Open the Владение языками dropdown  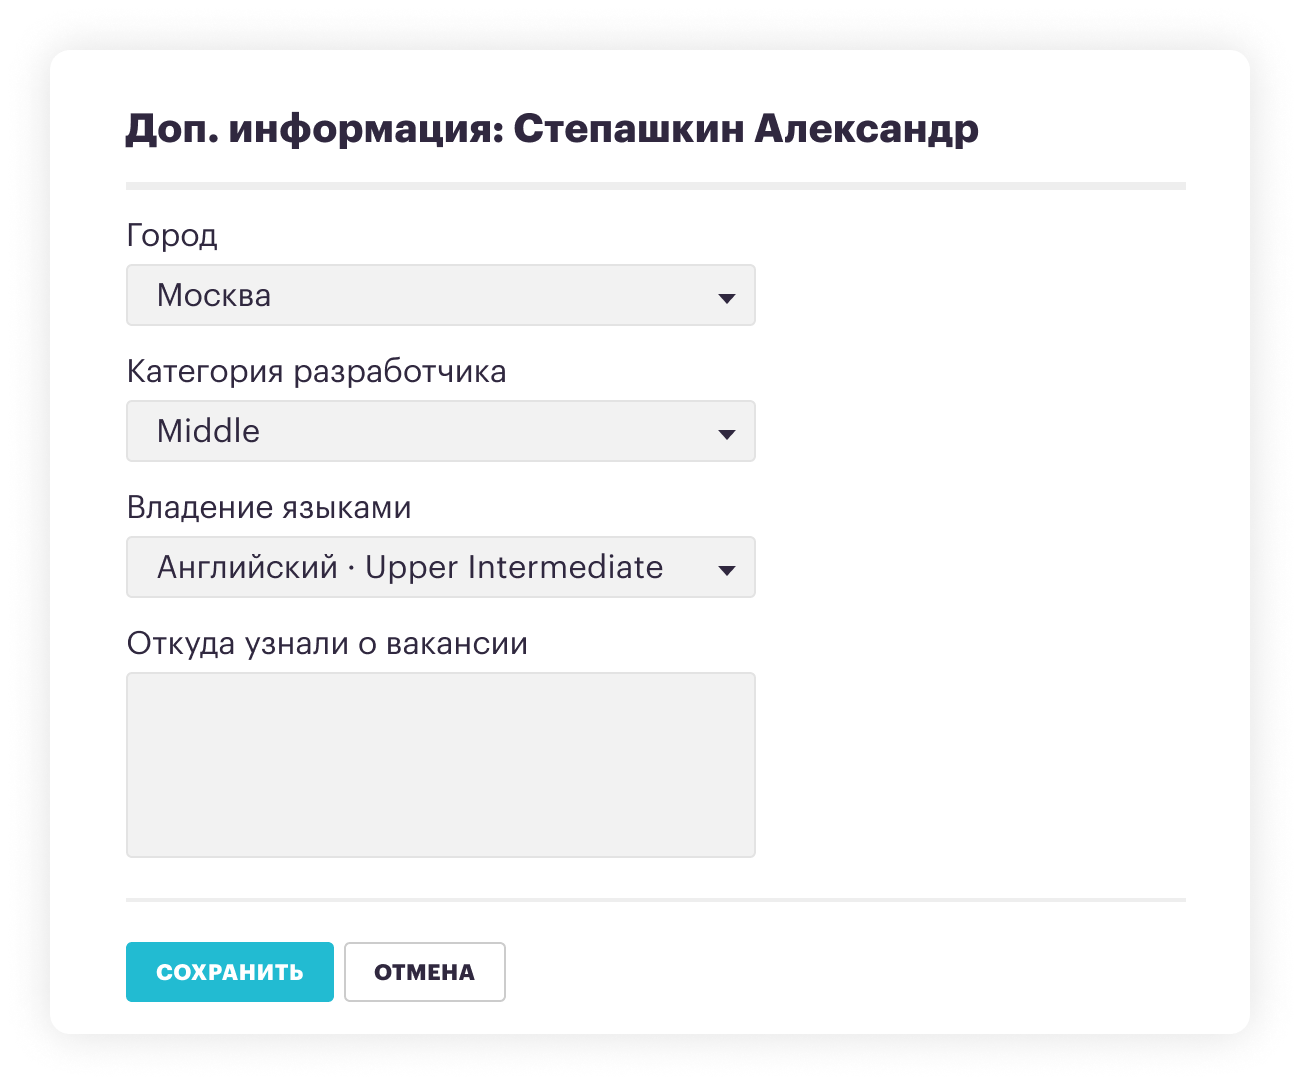coord(440,567)
